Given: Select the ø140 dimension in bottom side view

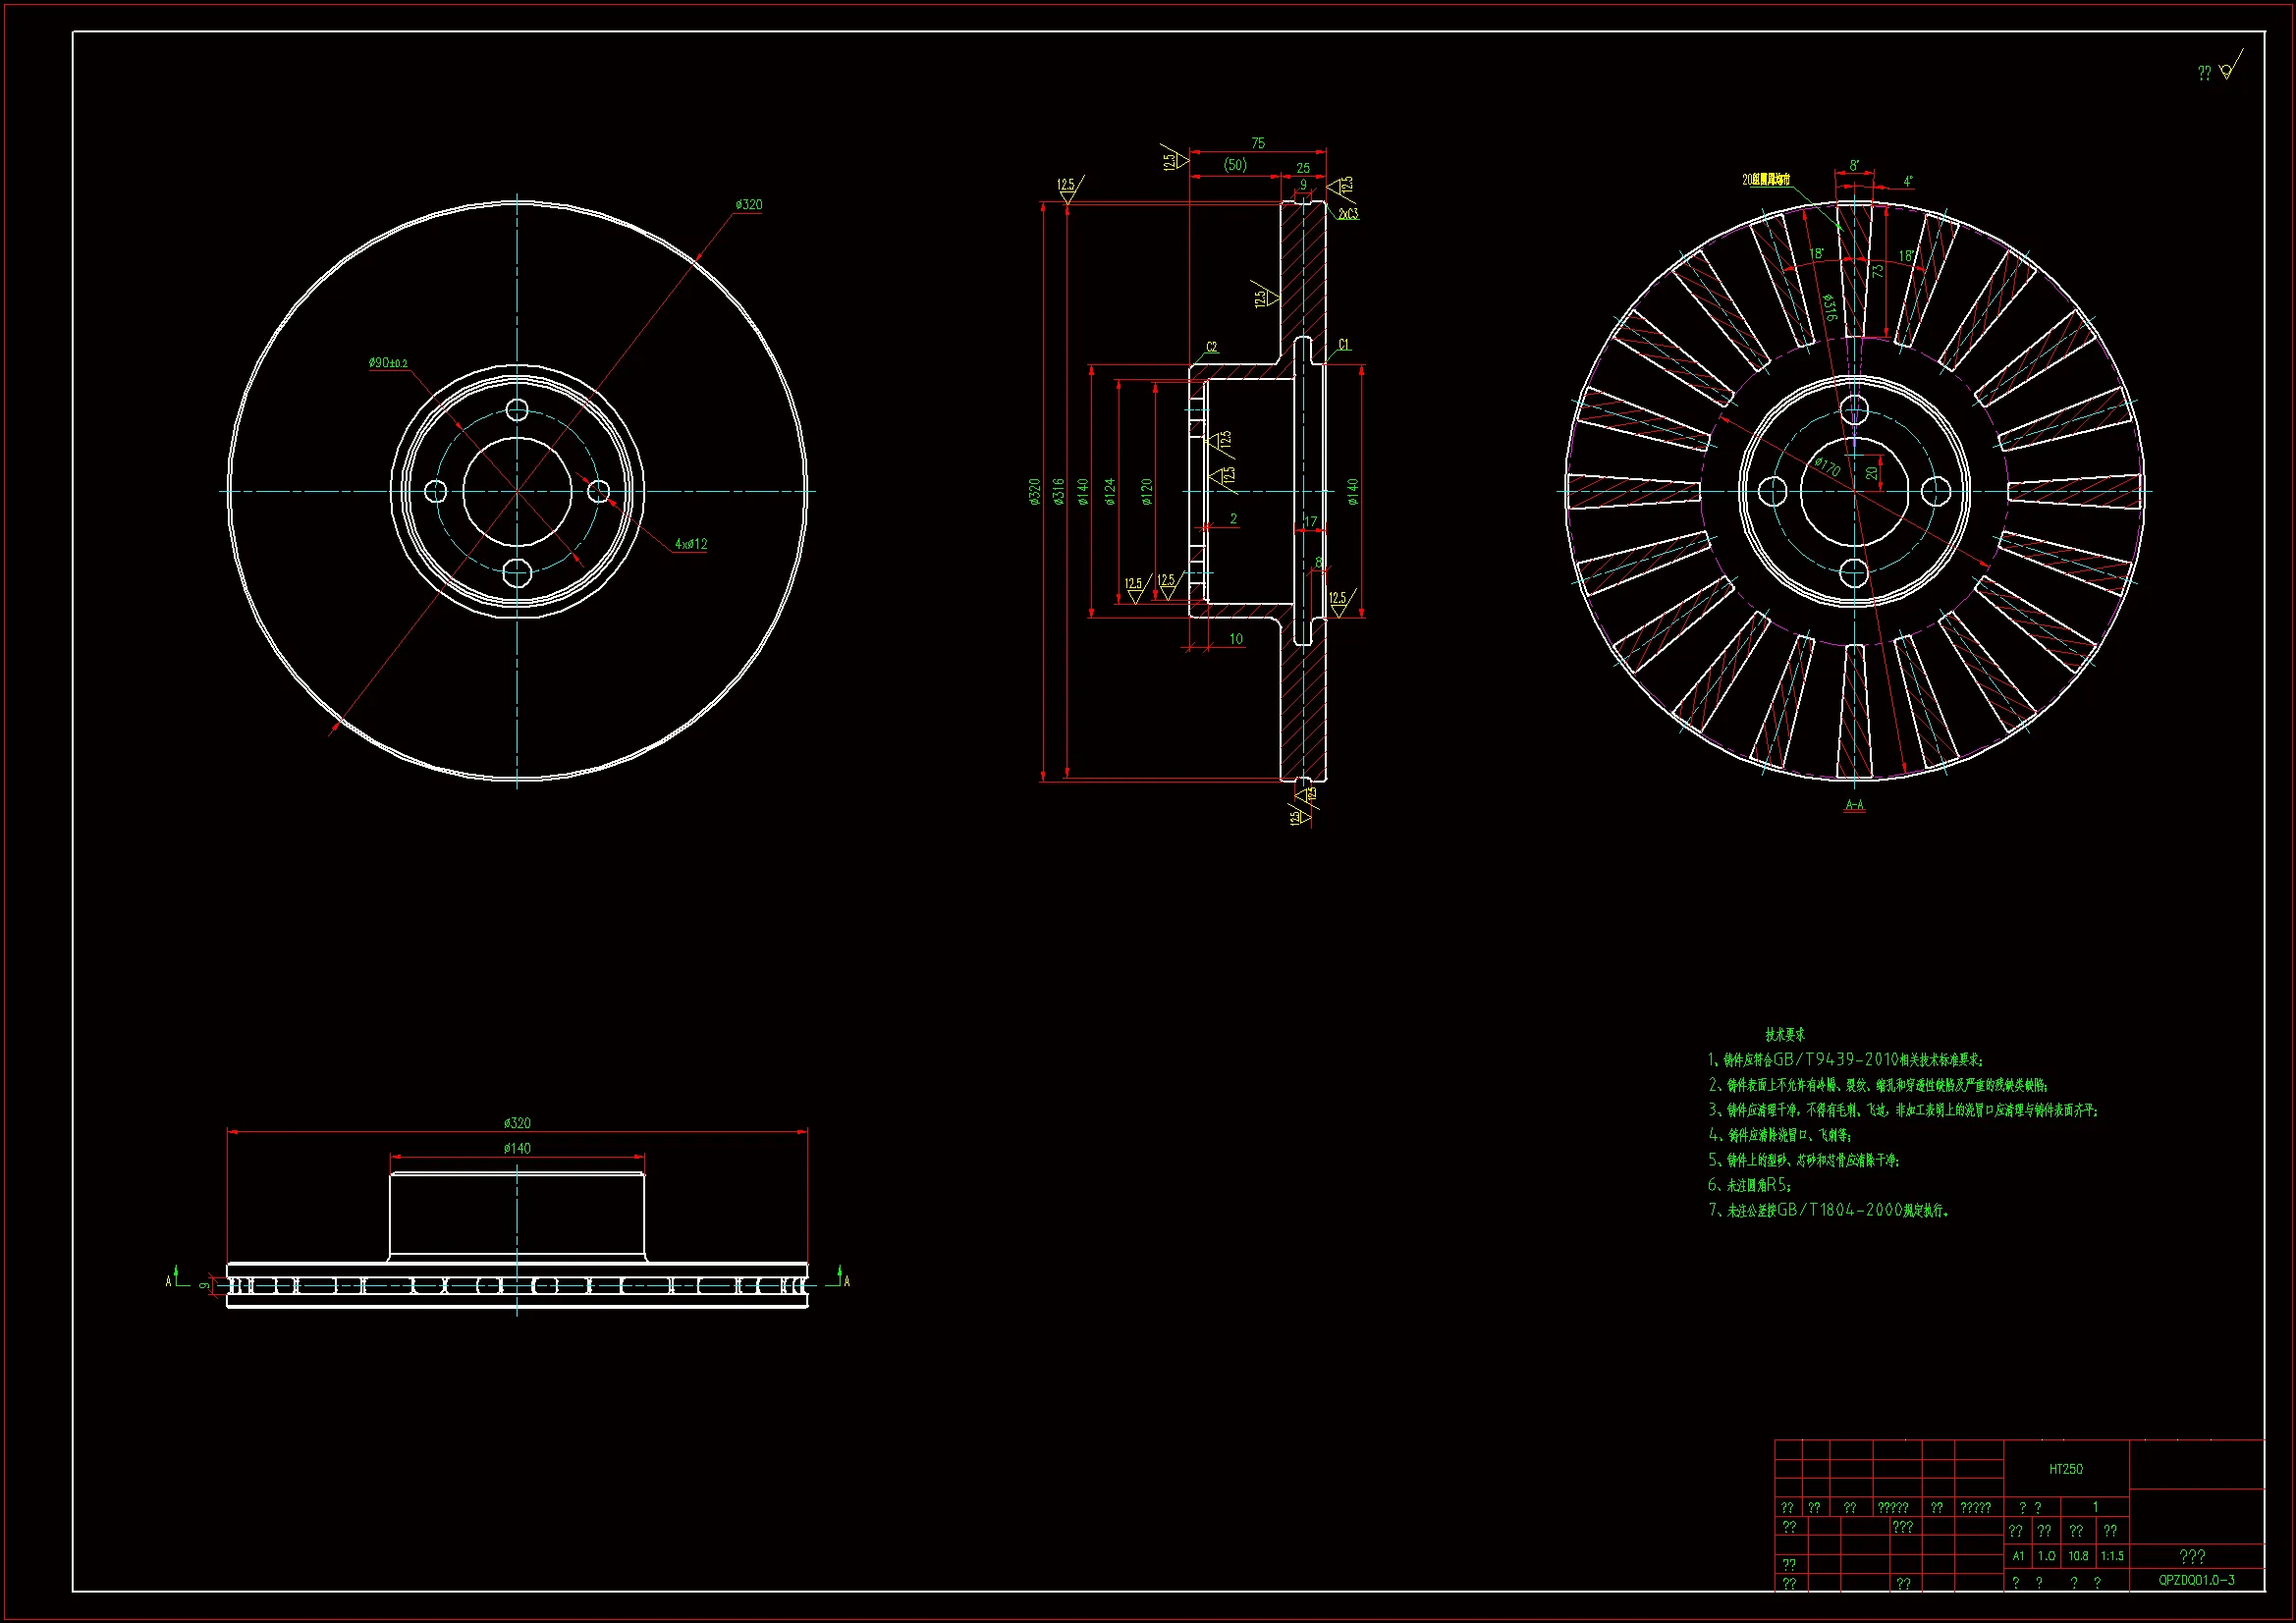Looking at the screenshot, I should pyautogui.click(x=517, y=1148).
